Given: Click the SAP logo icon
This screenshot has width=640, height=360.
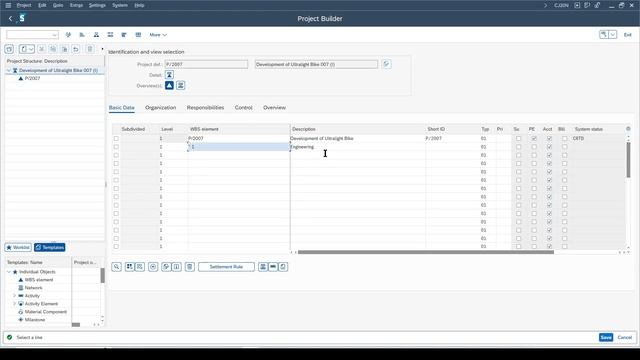Looking at the screenshot, I should 22,18.
